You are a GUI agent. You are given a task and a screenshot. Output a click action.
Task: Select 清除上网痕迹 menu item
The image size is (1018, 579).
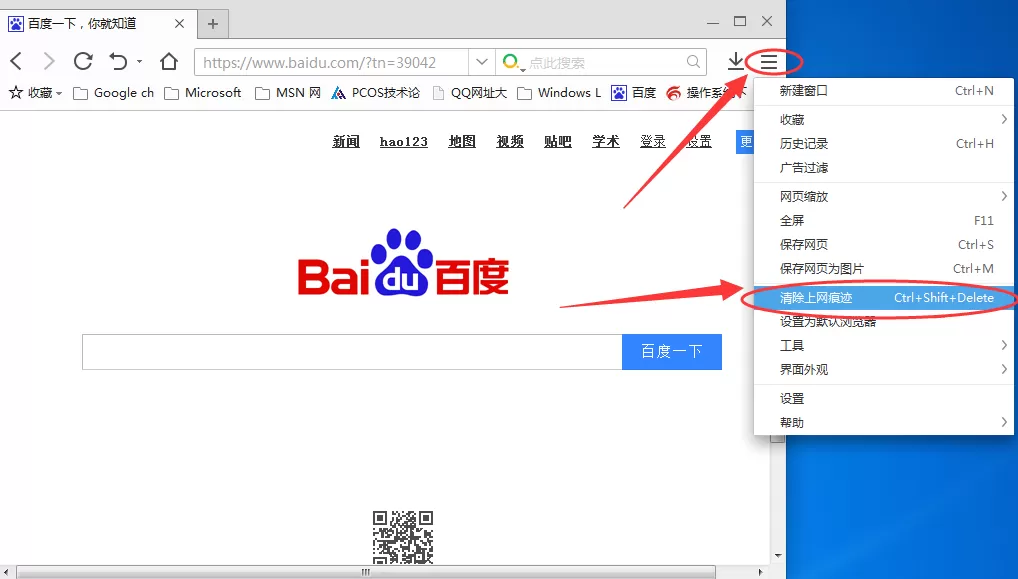[884, 297]
